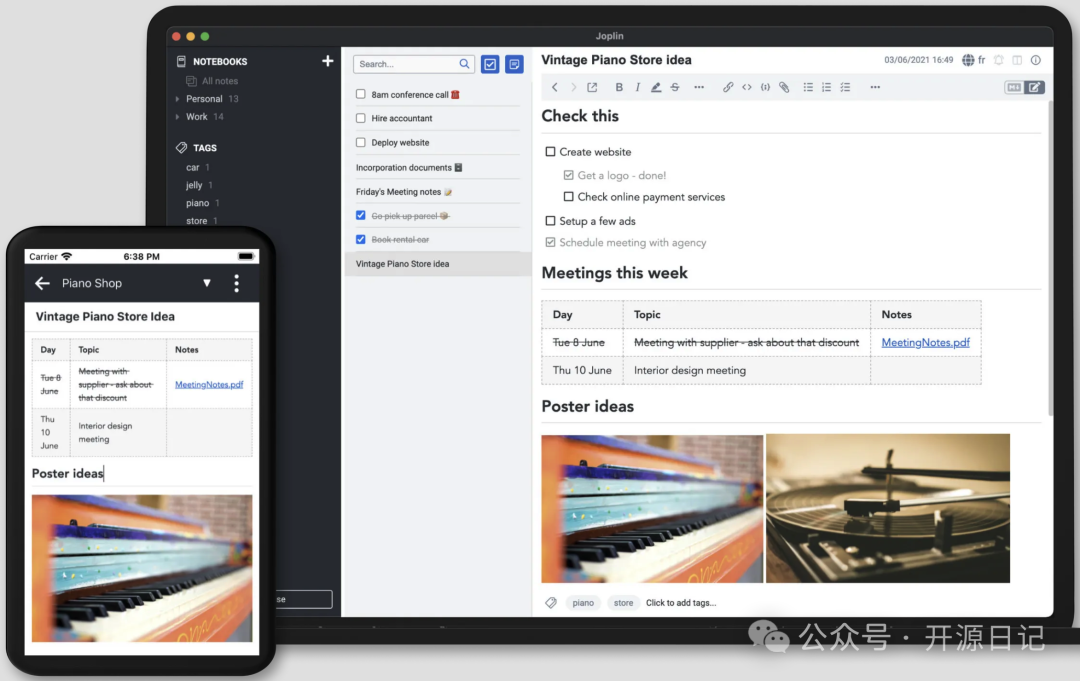
Task: Click the piano tag chip below note
Action: pos(583,603)
